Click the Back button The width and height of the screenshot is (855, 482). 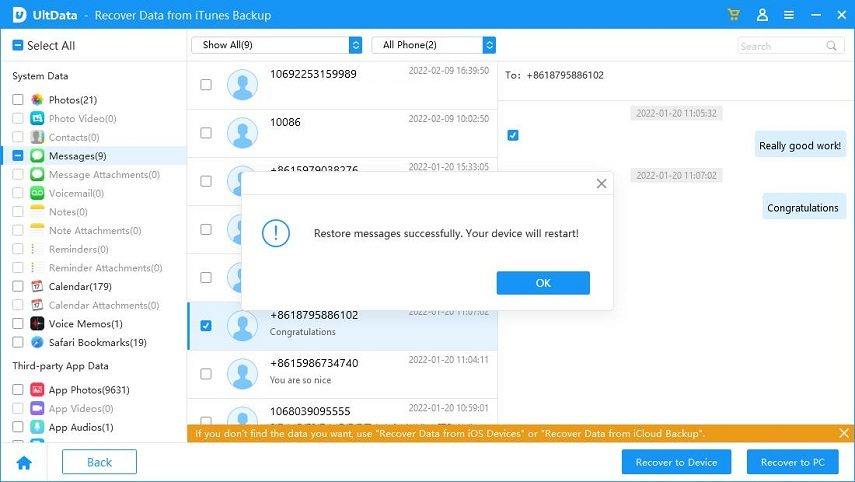99,462
